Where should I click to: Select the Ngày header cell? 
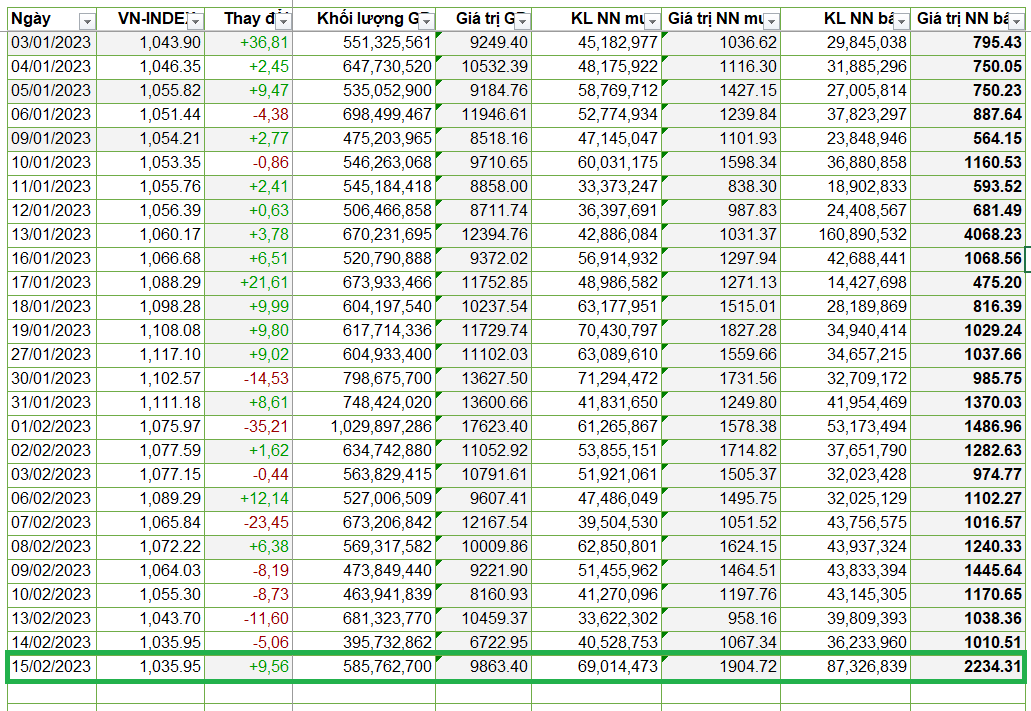coord(52,19)
